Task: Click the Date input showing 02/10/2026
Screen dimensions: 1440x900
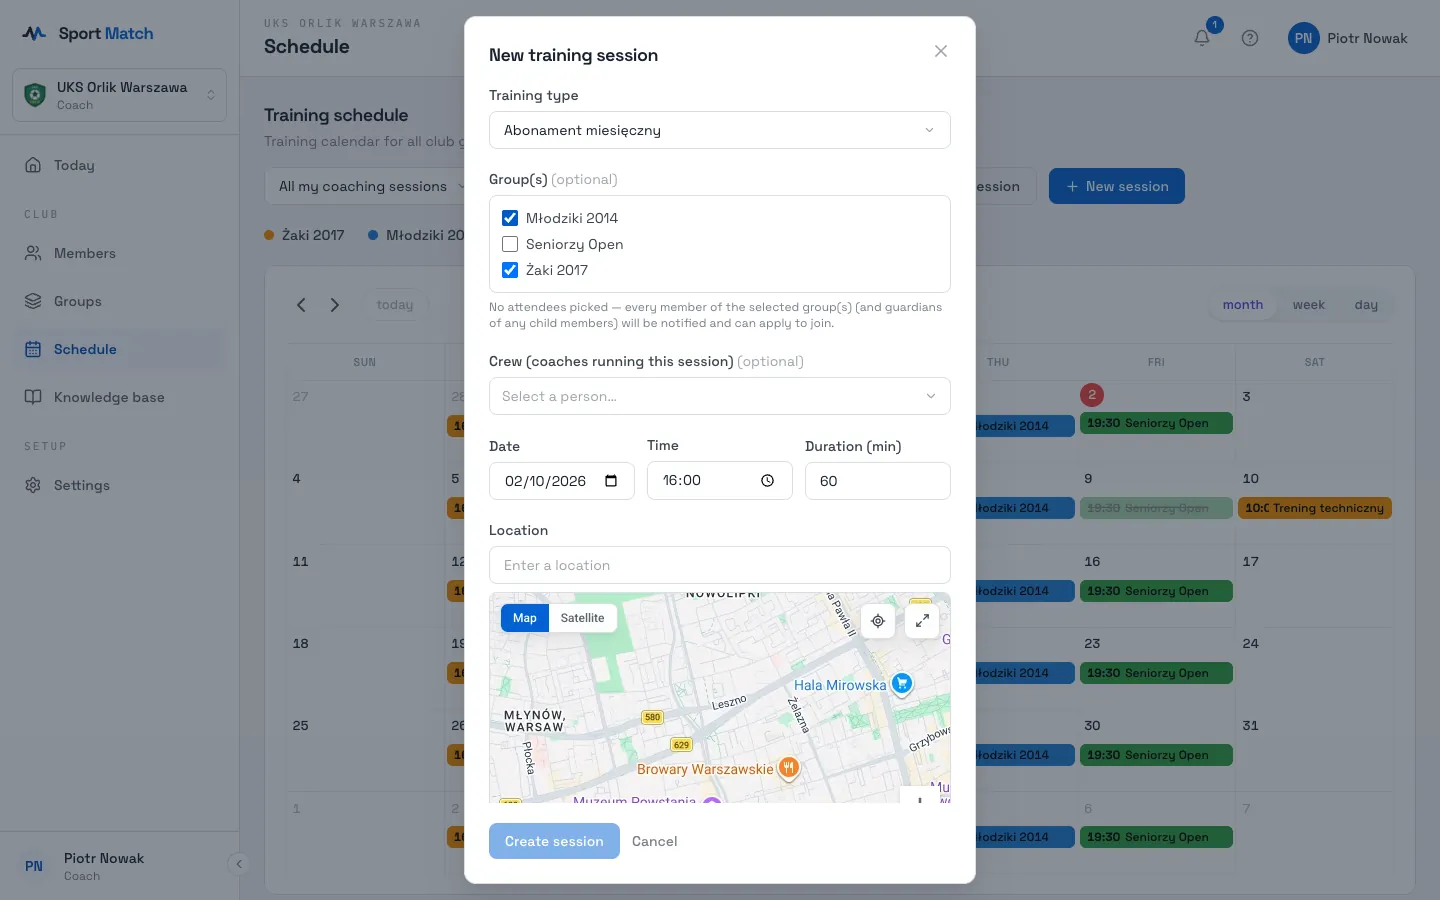Action: click(x=561, y=481)
